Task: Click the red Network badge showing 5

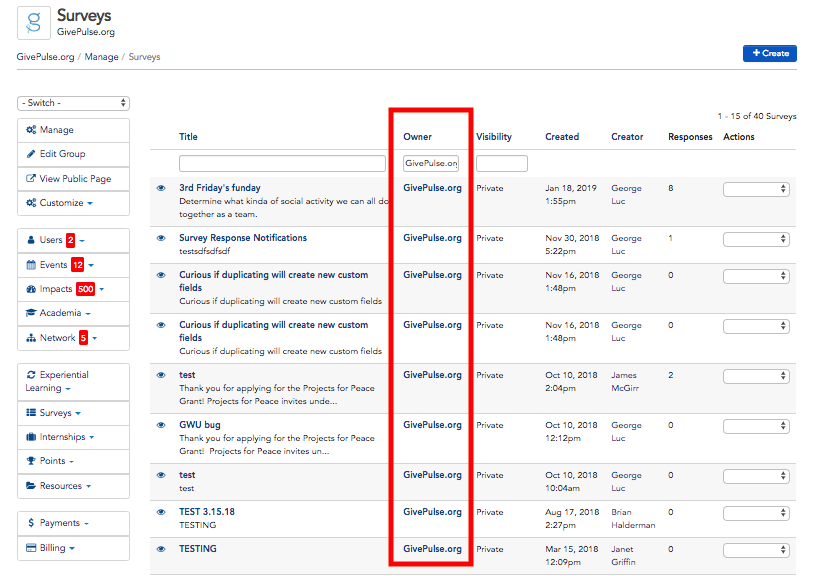Action: (83, 338)
